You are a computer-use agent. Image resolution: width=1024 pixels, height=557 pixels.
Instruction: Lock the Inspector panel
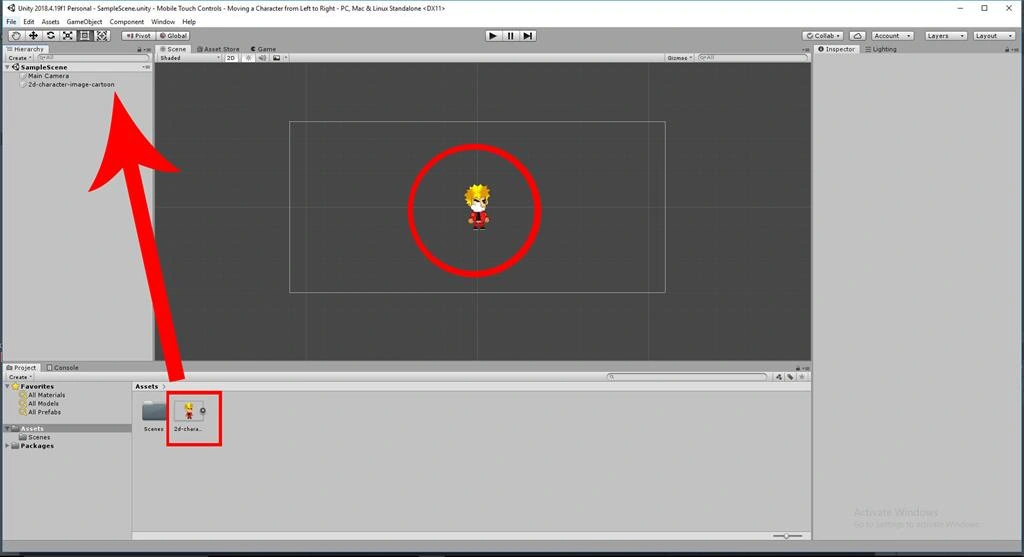tap(1007, 50)
